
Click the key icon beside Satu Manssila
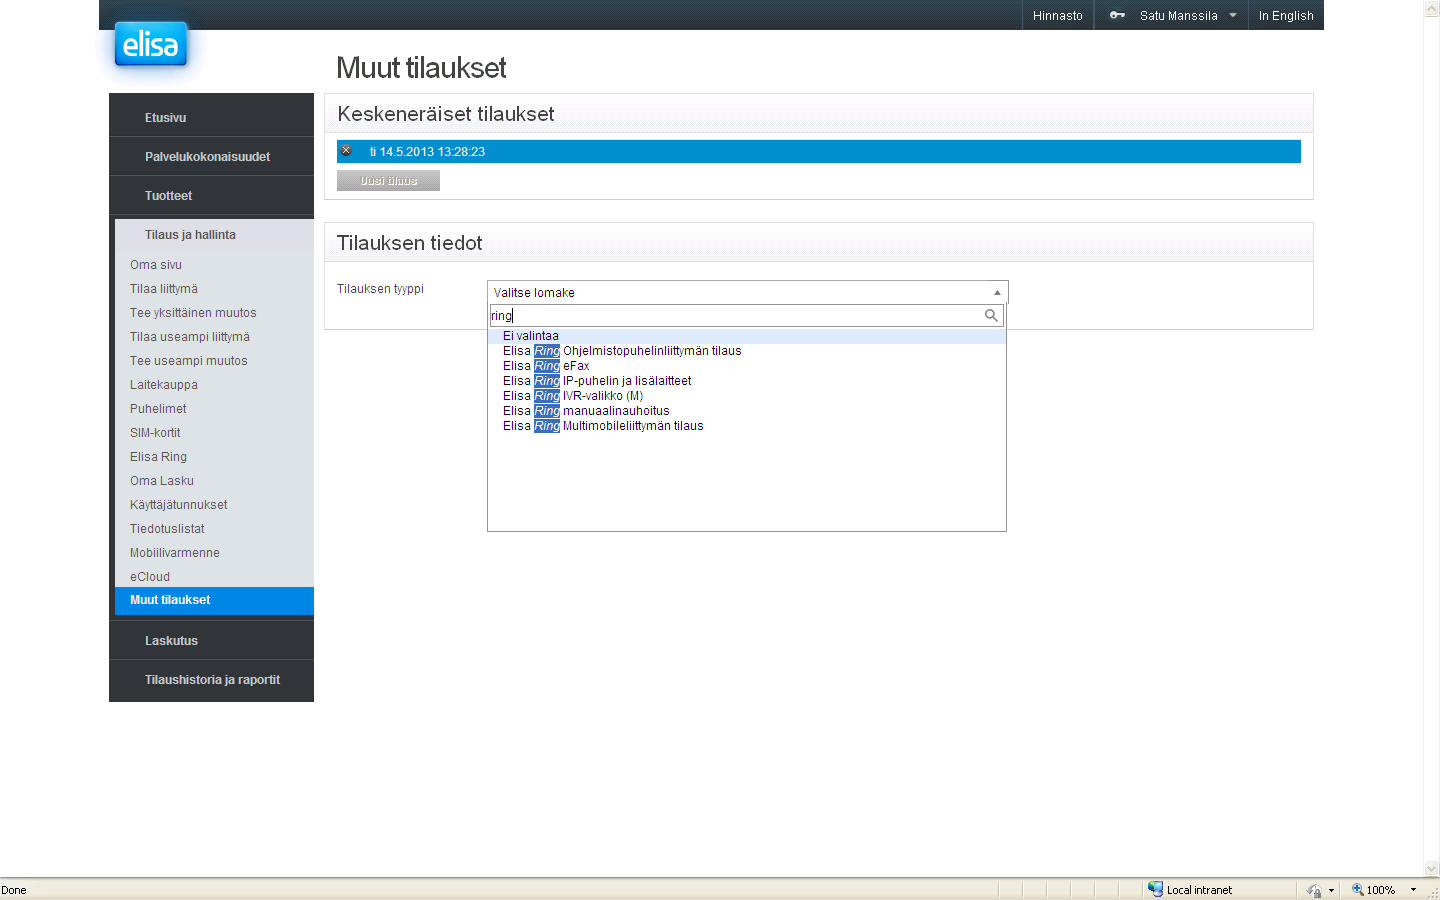(x=1117, y=15)
